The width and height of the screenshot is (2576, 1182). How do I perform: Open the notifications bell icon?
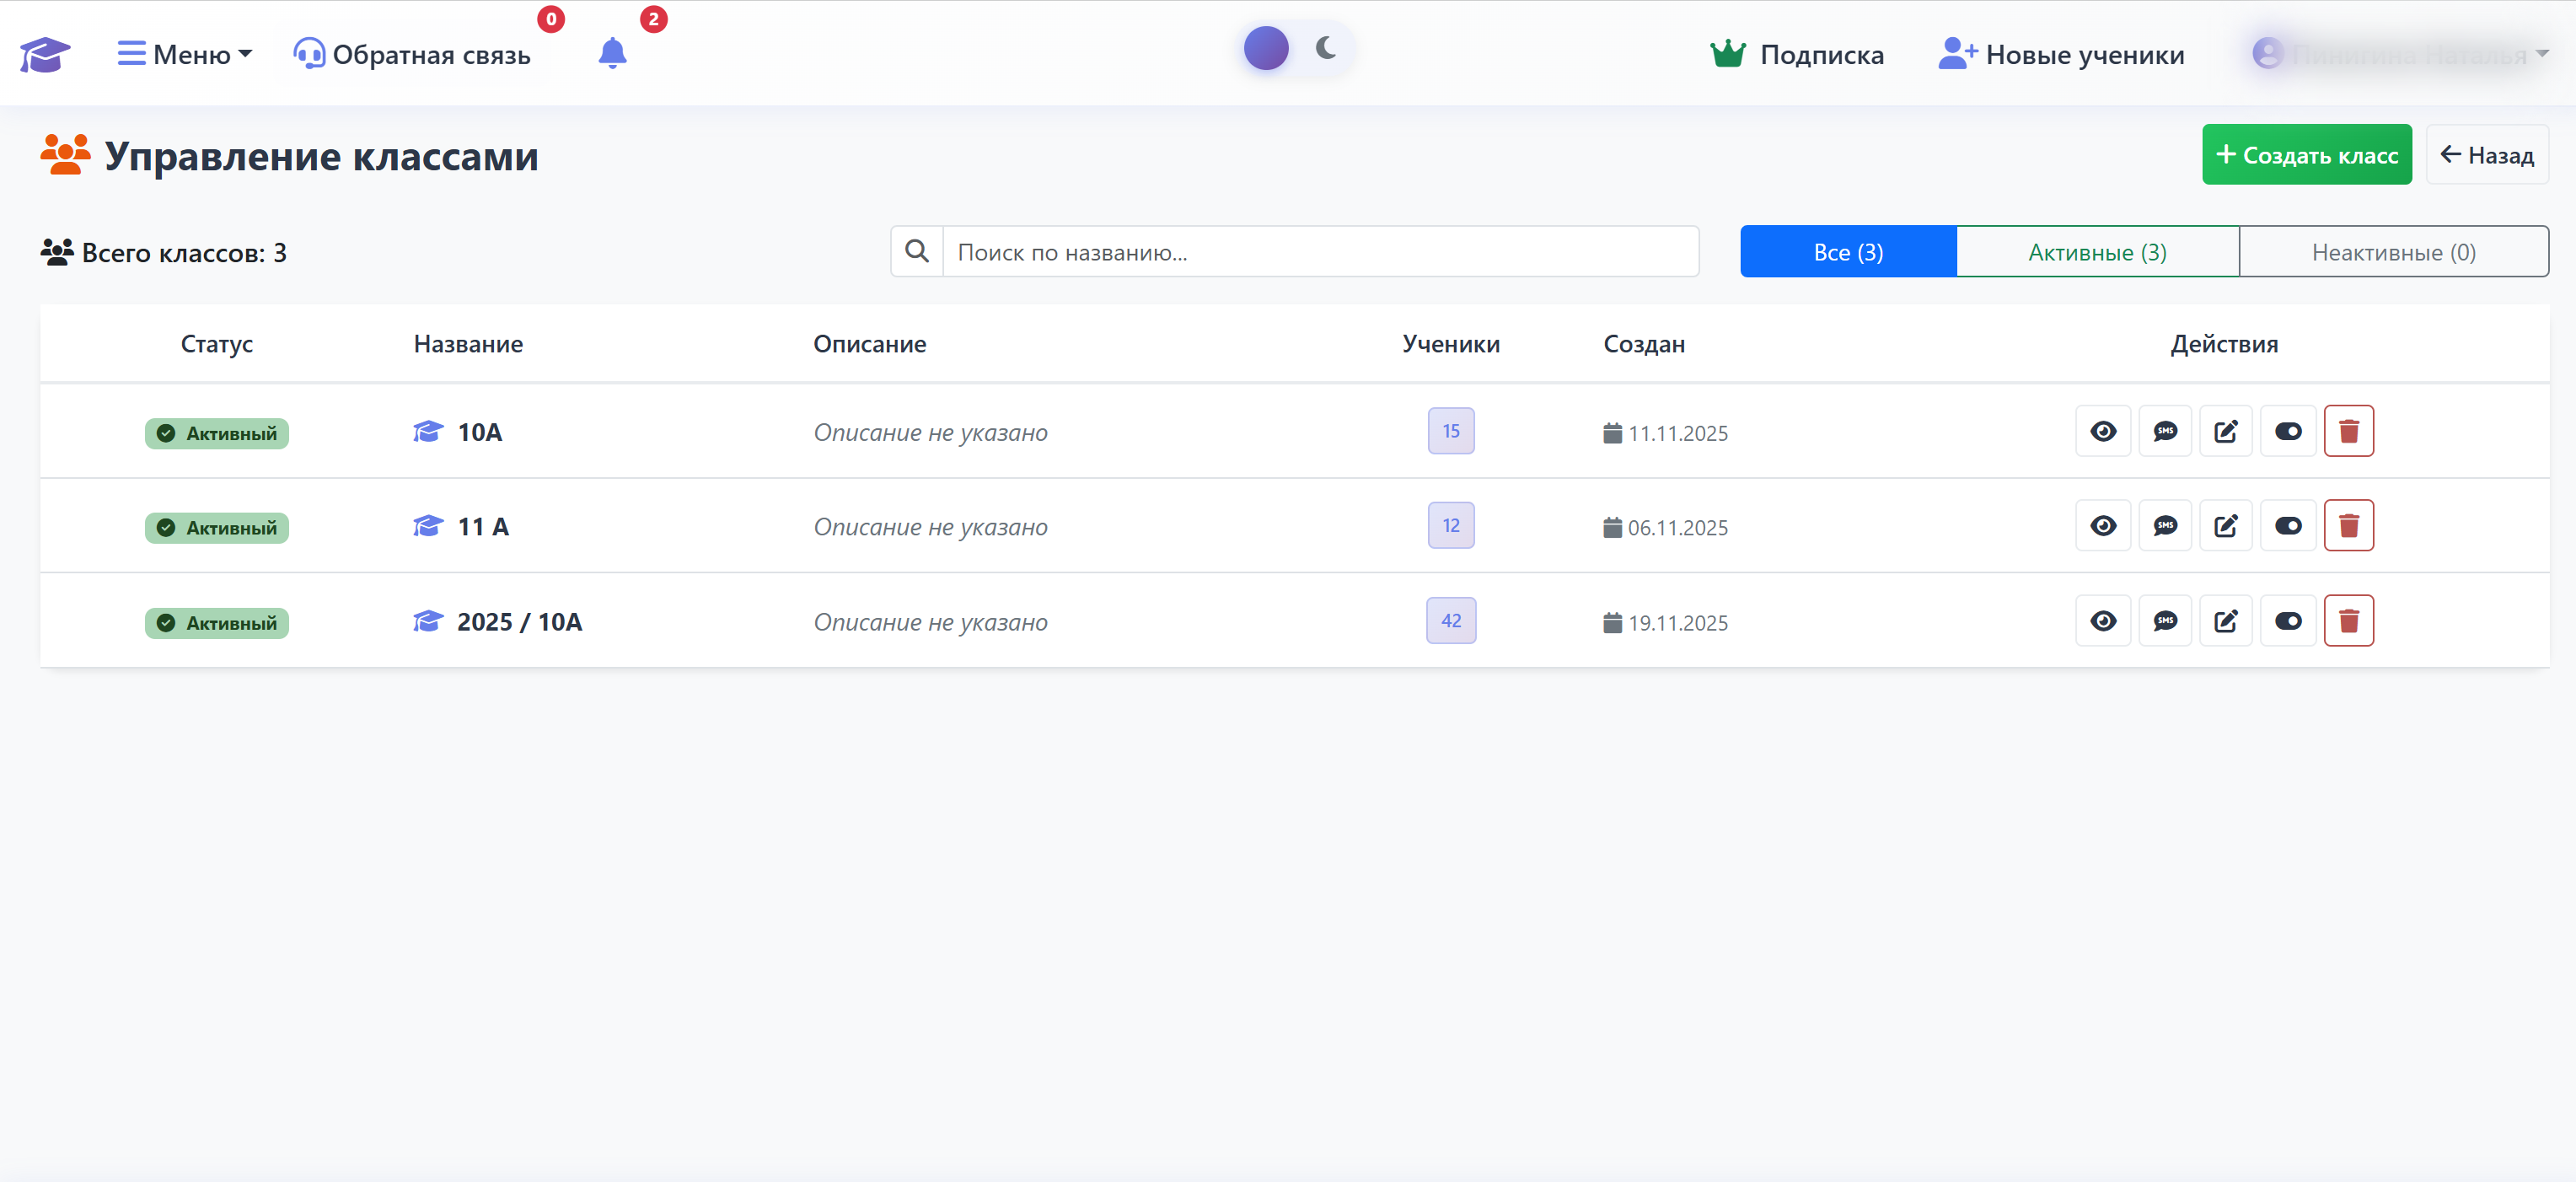coord(612,53)
